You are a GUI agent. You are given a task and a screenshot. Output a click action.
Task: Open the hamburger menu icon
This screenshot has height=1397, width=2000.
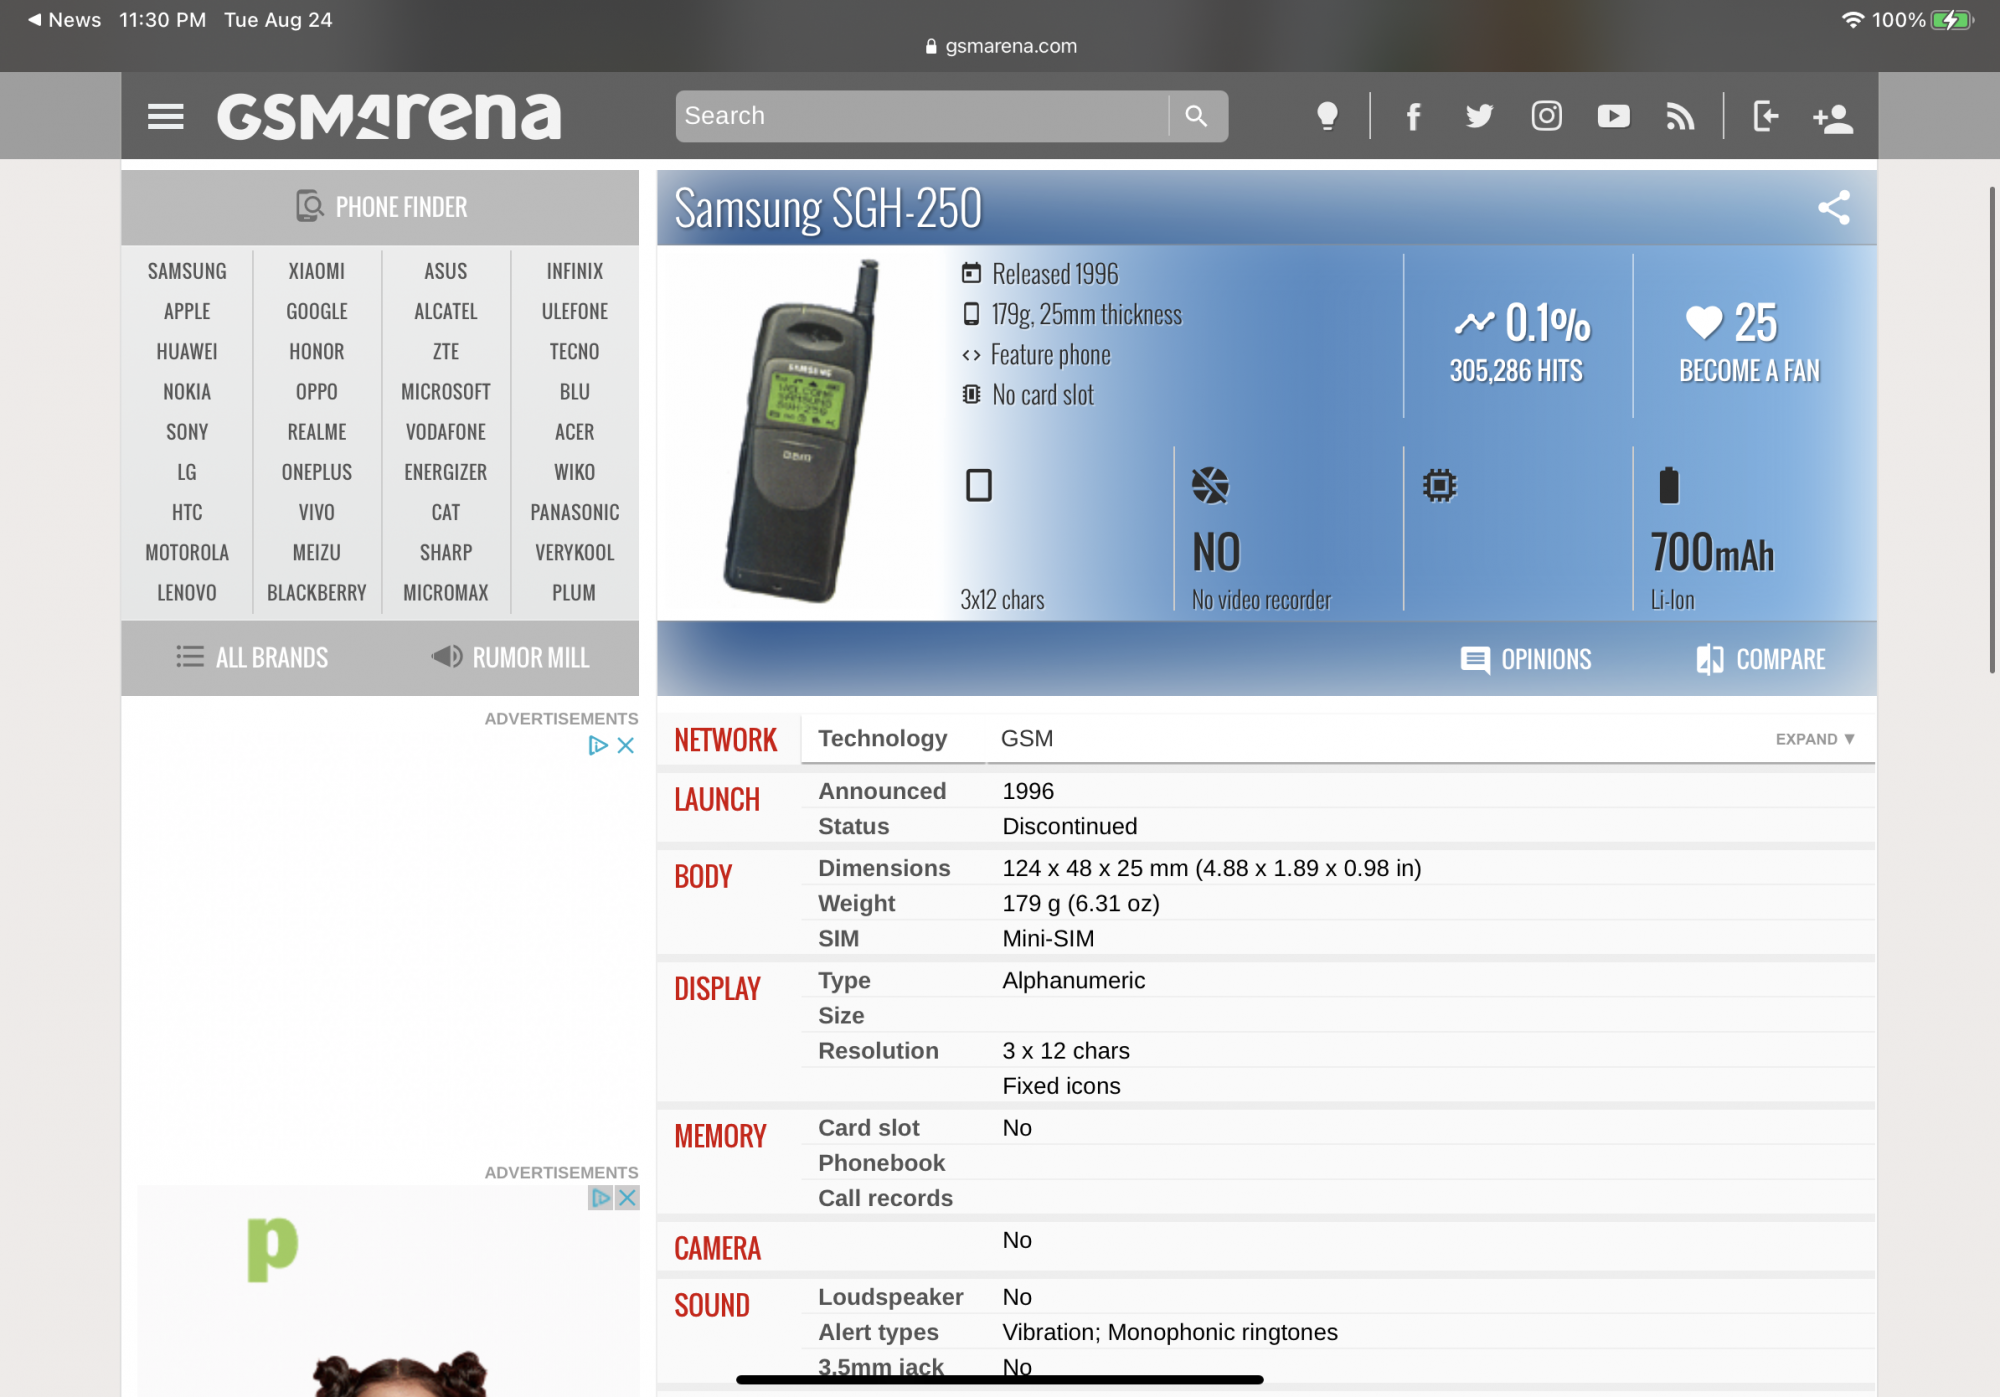click(165, 116)
